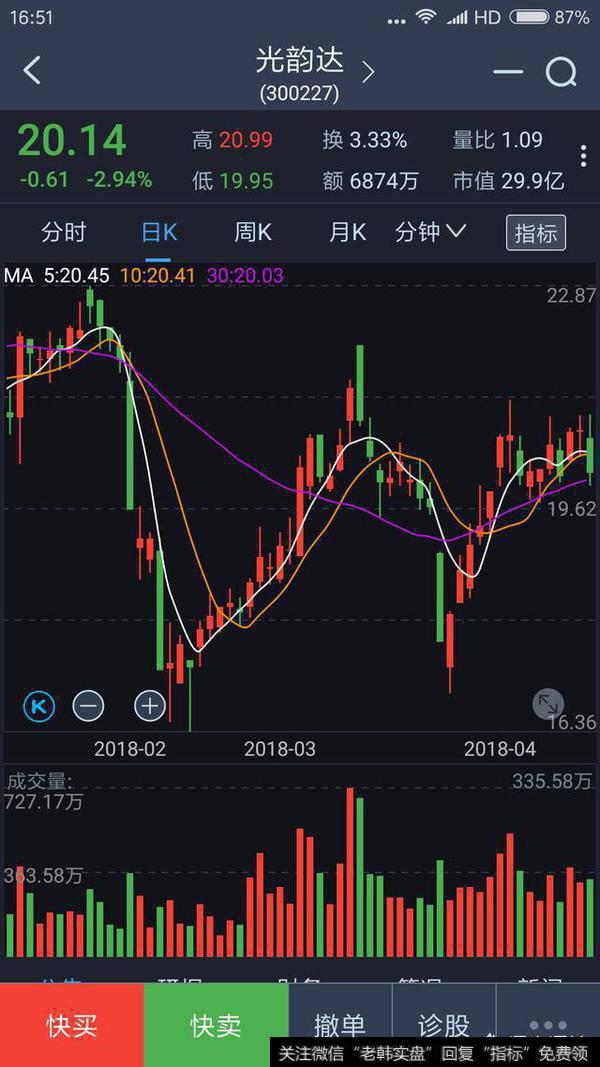The image size is (600, 1067).
Task: Click date label 2018-04
Action: [x=500, y=749]
